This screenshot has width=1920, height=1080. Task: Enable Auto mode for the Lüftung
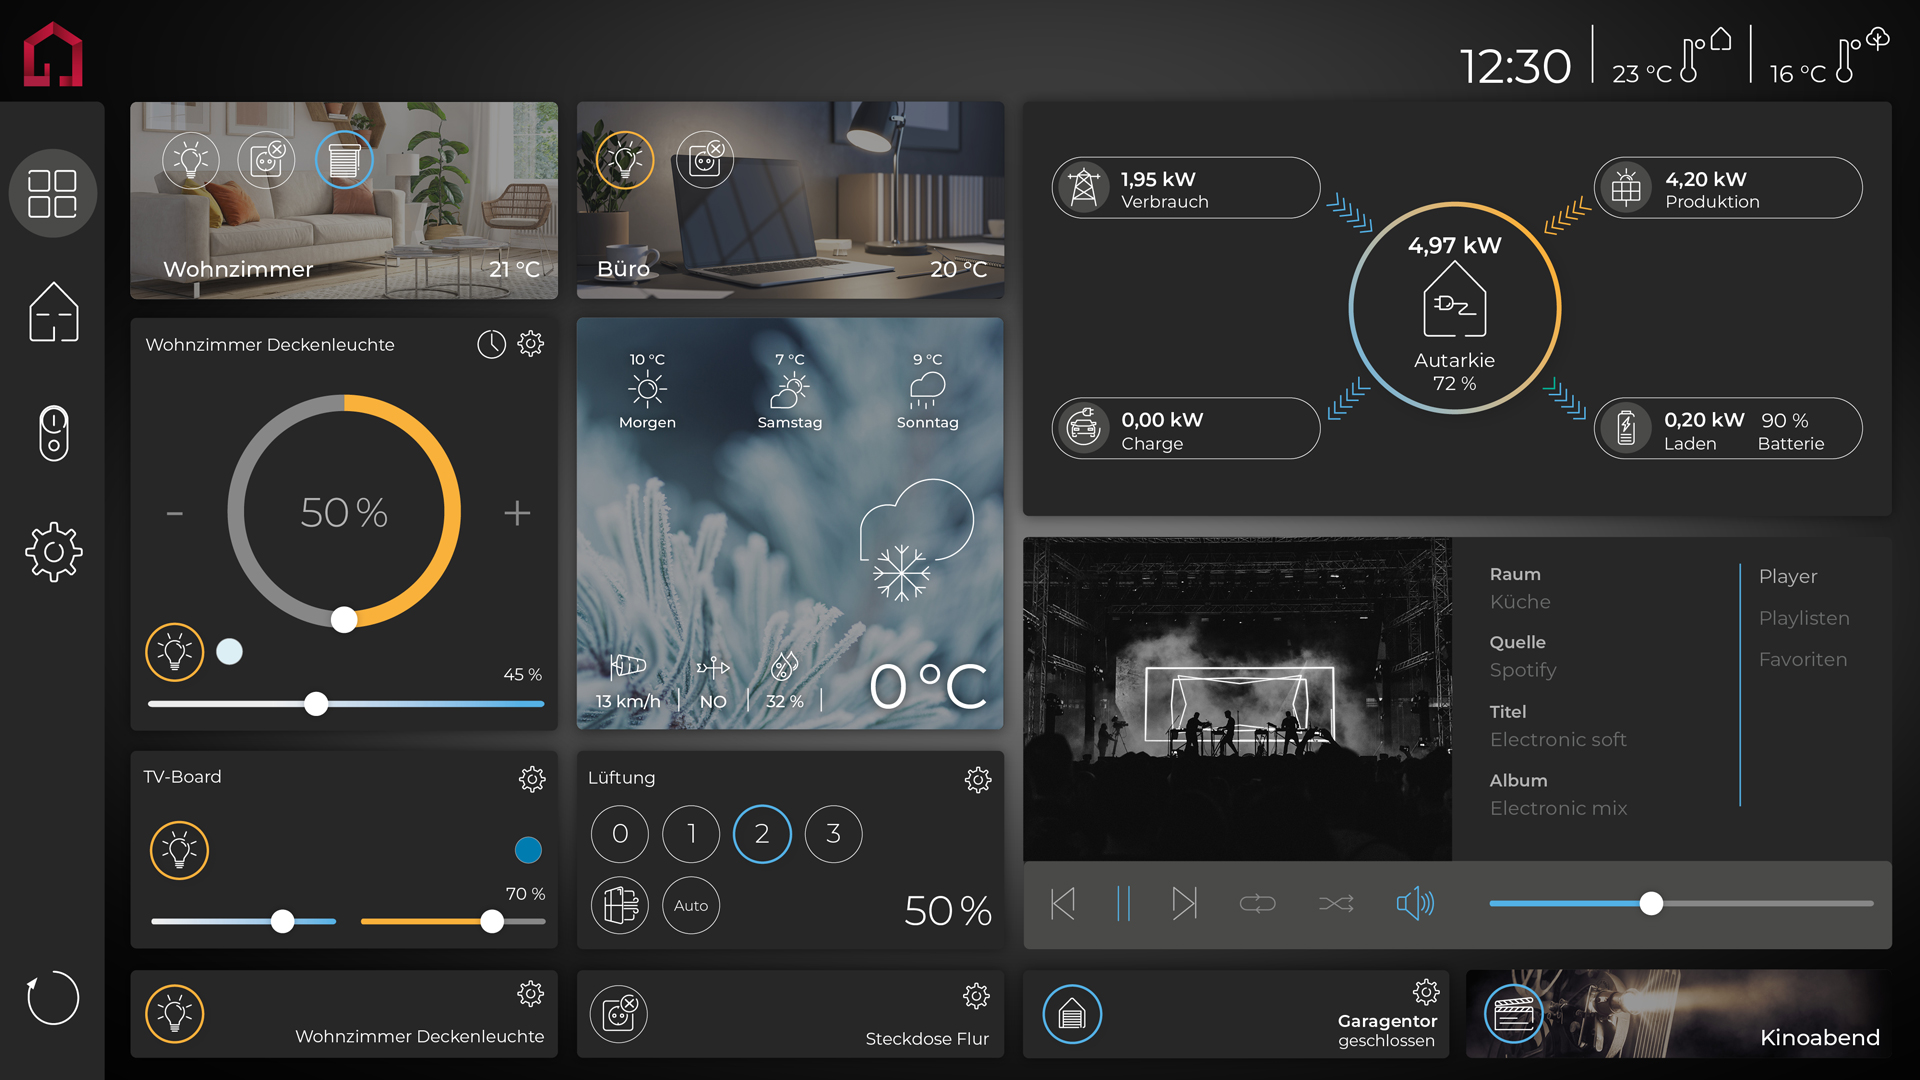tap(690, 905)
